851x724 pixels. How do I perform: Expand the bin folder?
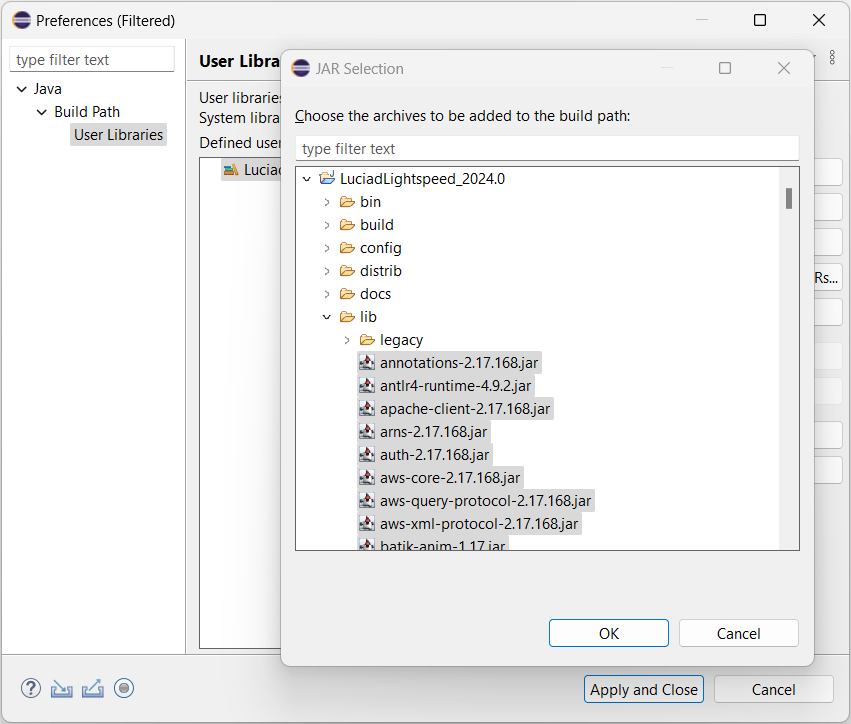(x=327, y=202)
